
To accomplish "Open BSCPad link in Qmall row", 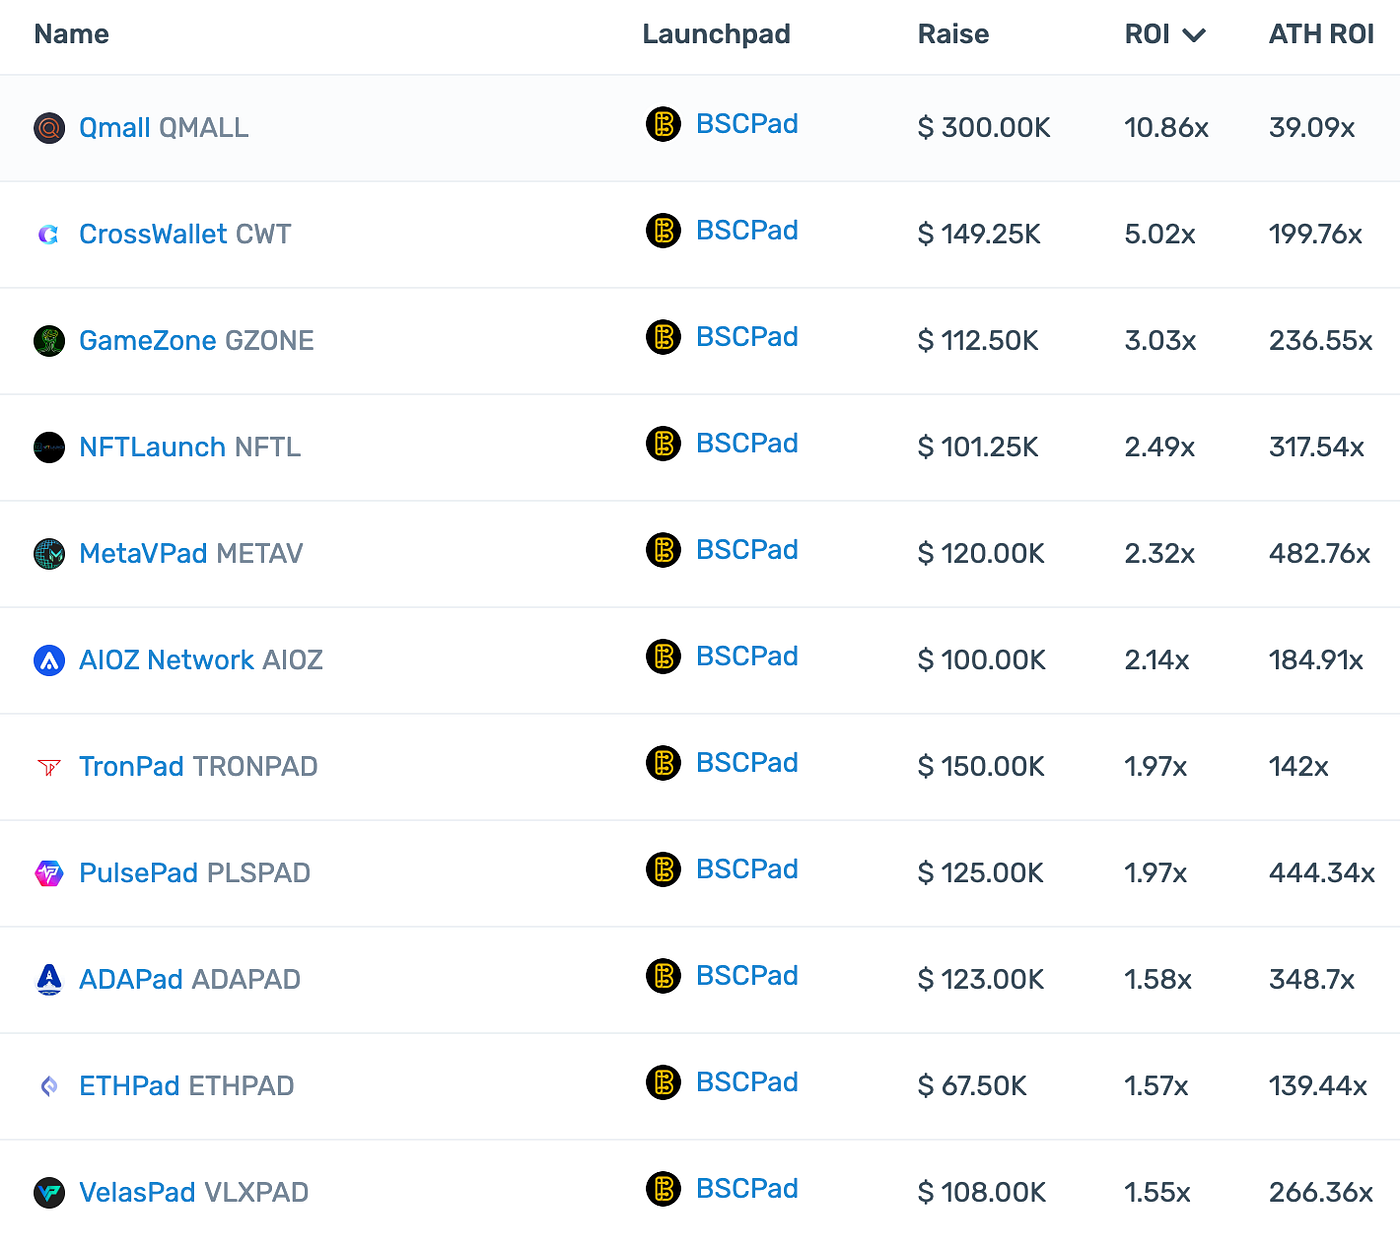I will coord(747,124).
